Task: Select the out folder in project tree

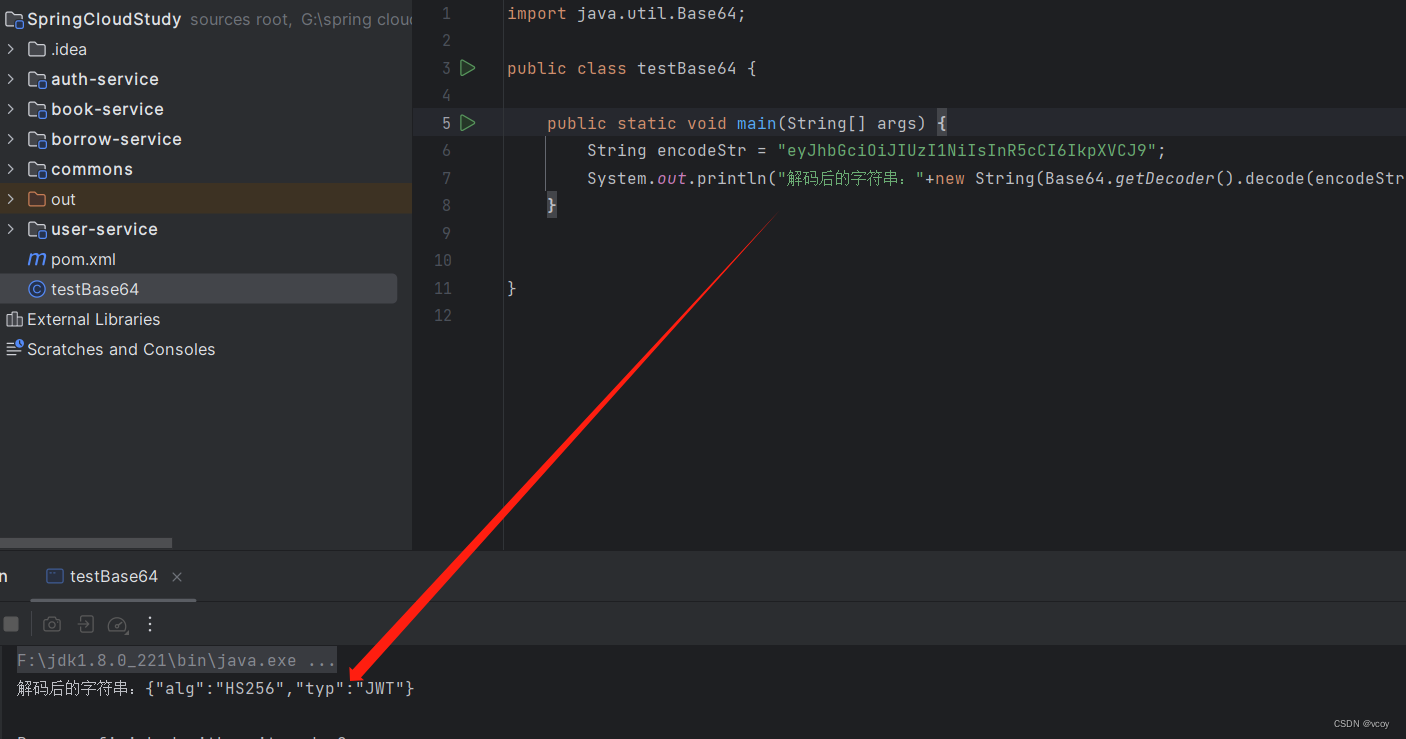Action: tap(63, 199)
